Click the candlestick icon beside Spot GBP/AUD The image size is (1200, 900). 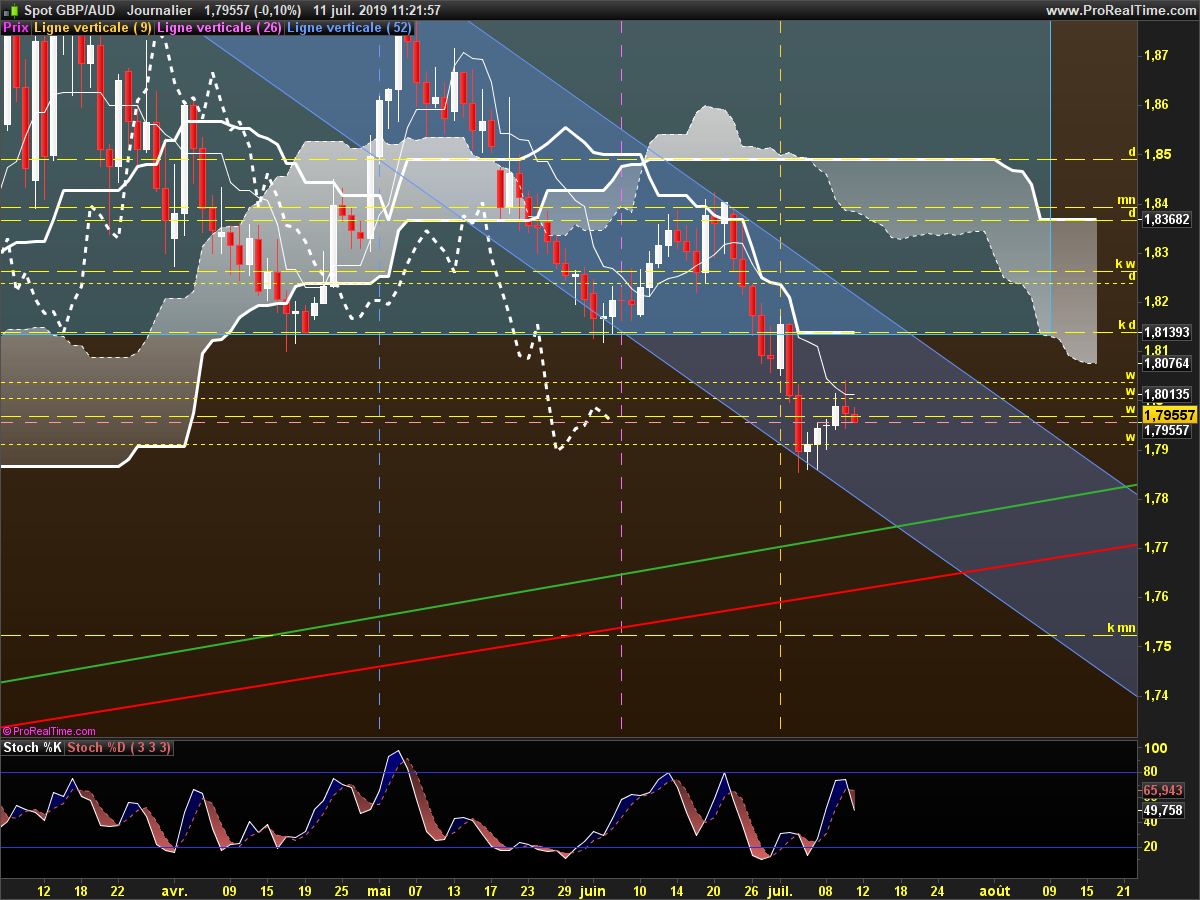[11, 10]
